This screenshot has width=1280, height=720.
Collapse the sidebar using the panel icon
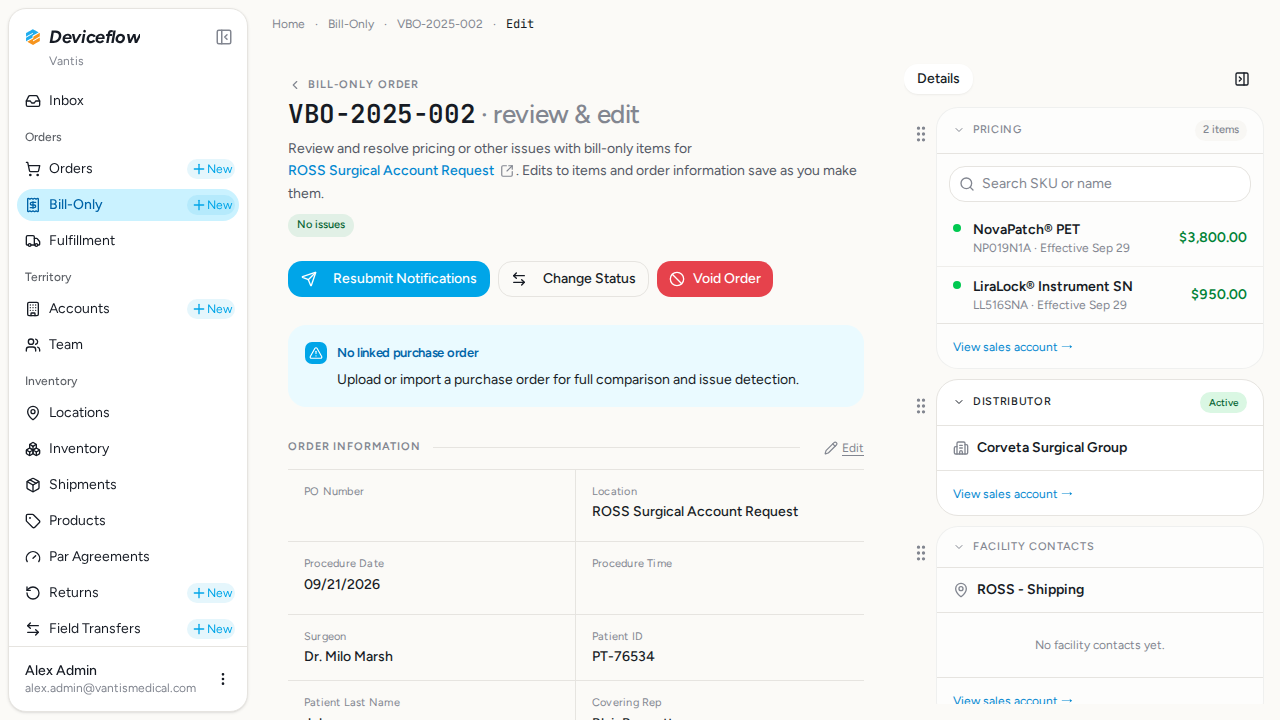[224, 37]
